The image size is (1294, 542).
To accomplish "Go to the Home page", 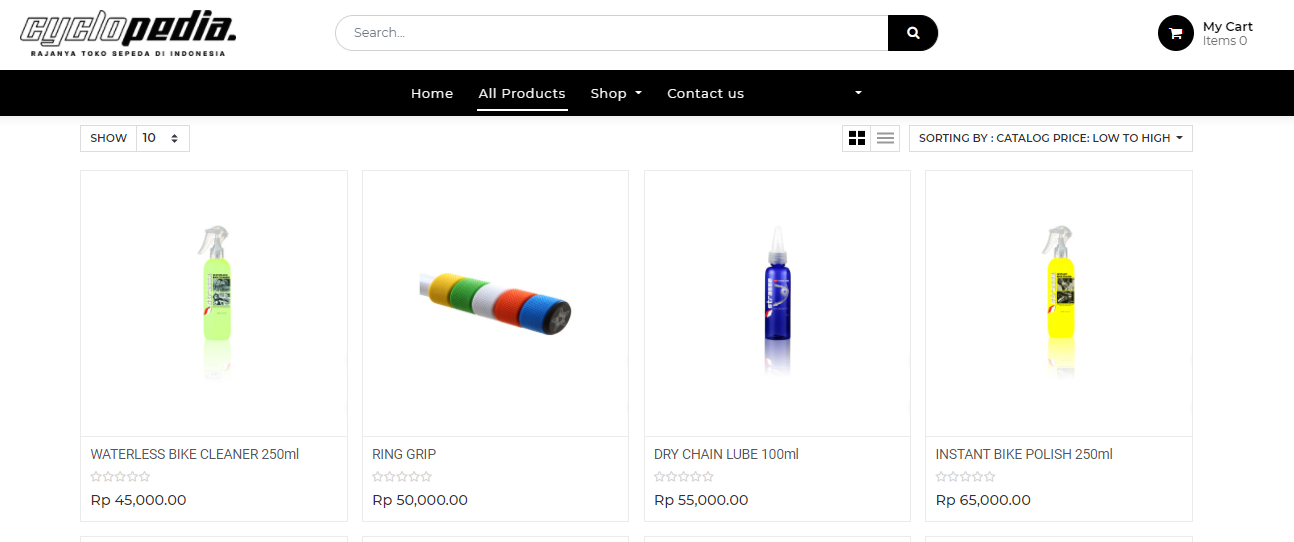I will pos(432,93).
